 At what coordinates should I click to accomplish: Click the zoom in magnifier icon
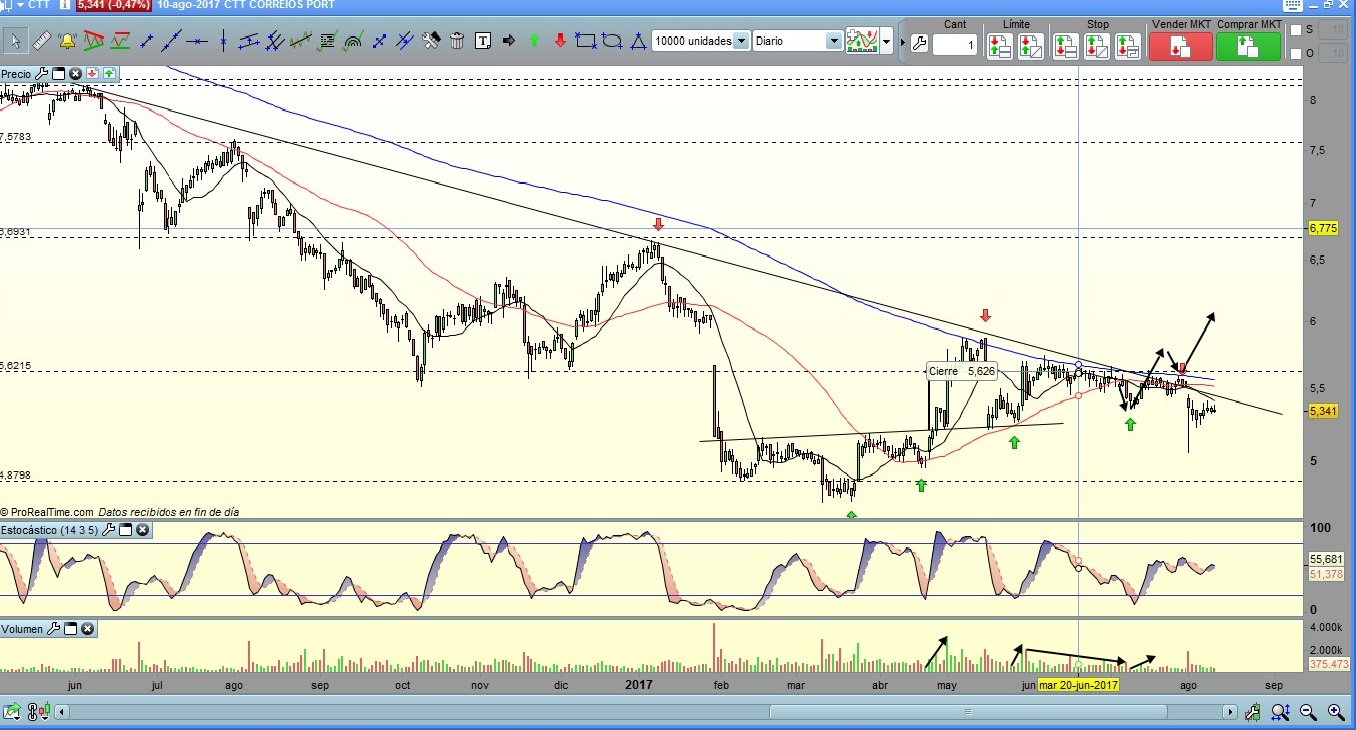[1335, 712]
